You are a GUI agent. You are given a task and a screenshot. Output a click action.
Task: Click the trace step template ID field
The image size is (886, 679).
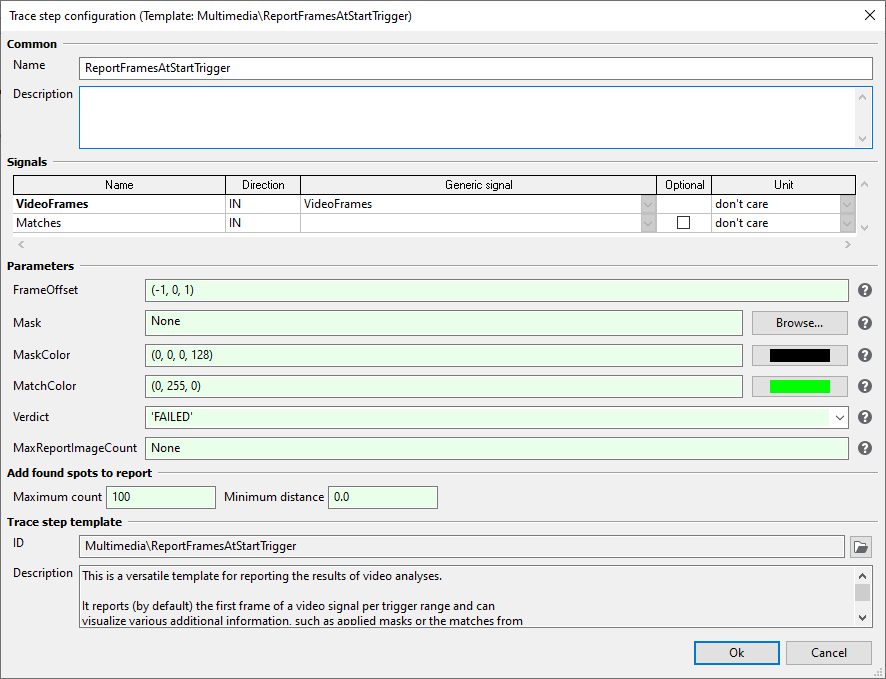click(462, 547)
